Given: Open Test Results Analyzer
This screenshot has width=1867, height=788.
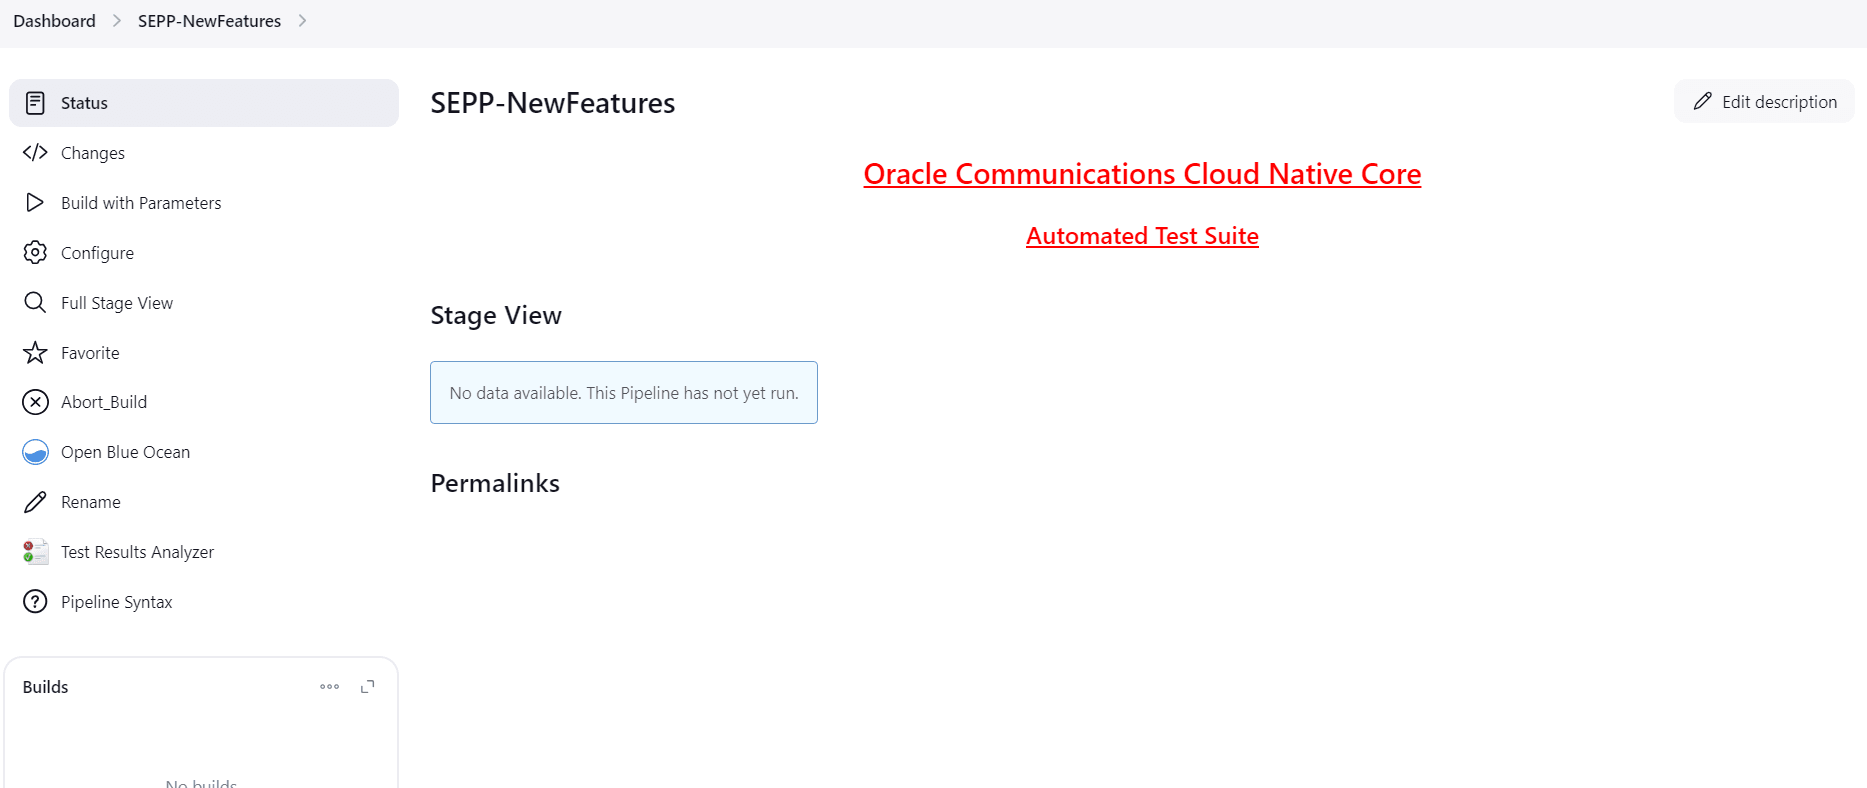Looking at the screenshot, I should [204, 552].
